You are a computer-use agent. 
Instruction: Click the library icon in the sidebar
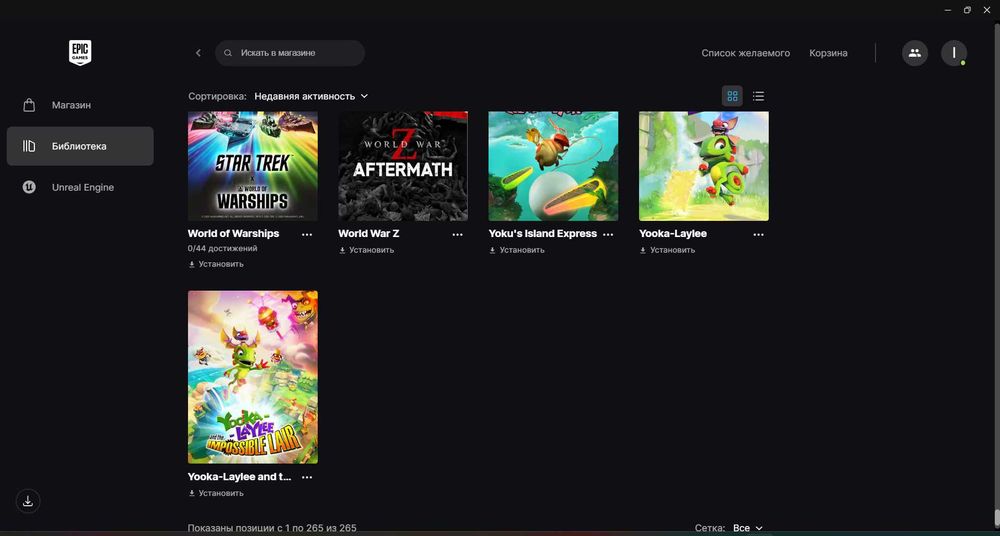click(x=29, y=146)
